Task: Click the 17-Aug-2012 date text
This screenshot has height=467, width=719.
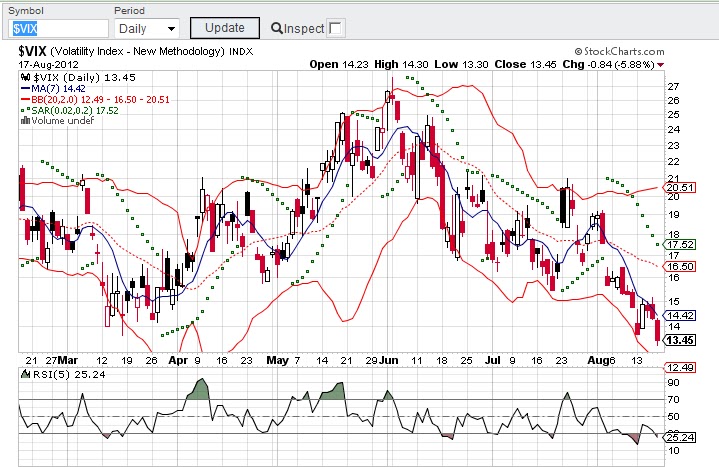Action: pyautogui.click(x=48, y=65)
